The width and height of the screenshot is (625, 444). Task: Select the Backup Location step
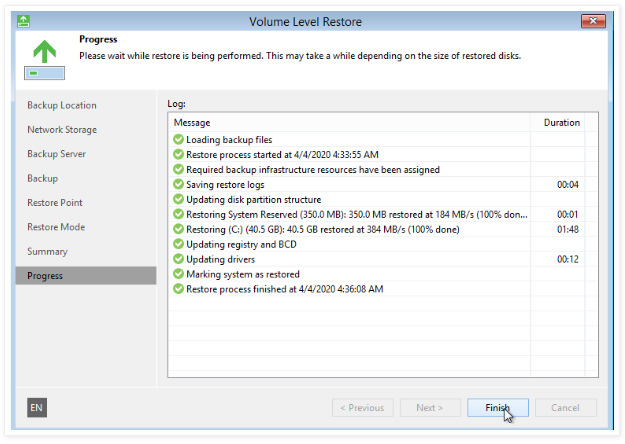tap(62, 105)
